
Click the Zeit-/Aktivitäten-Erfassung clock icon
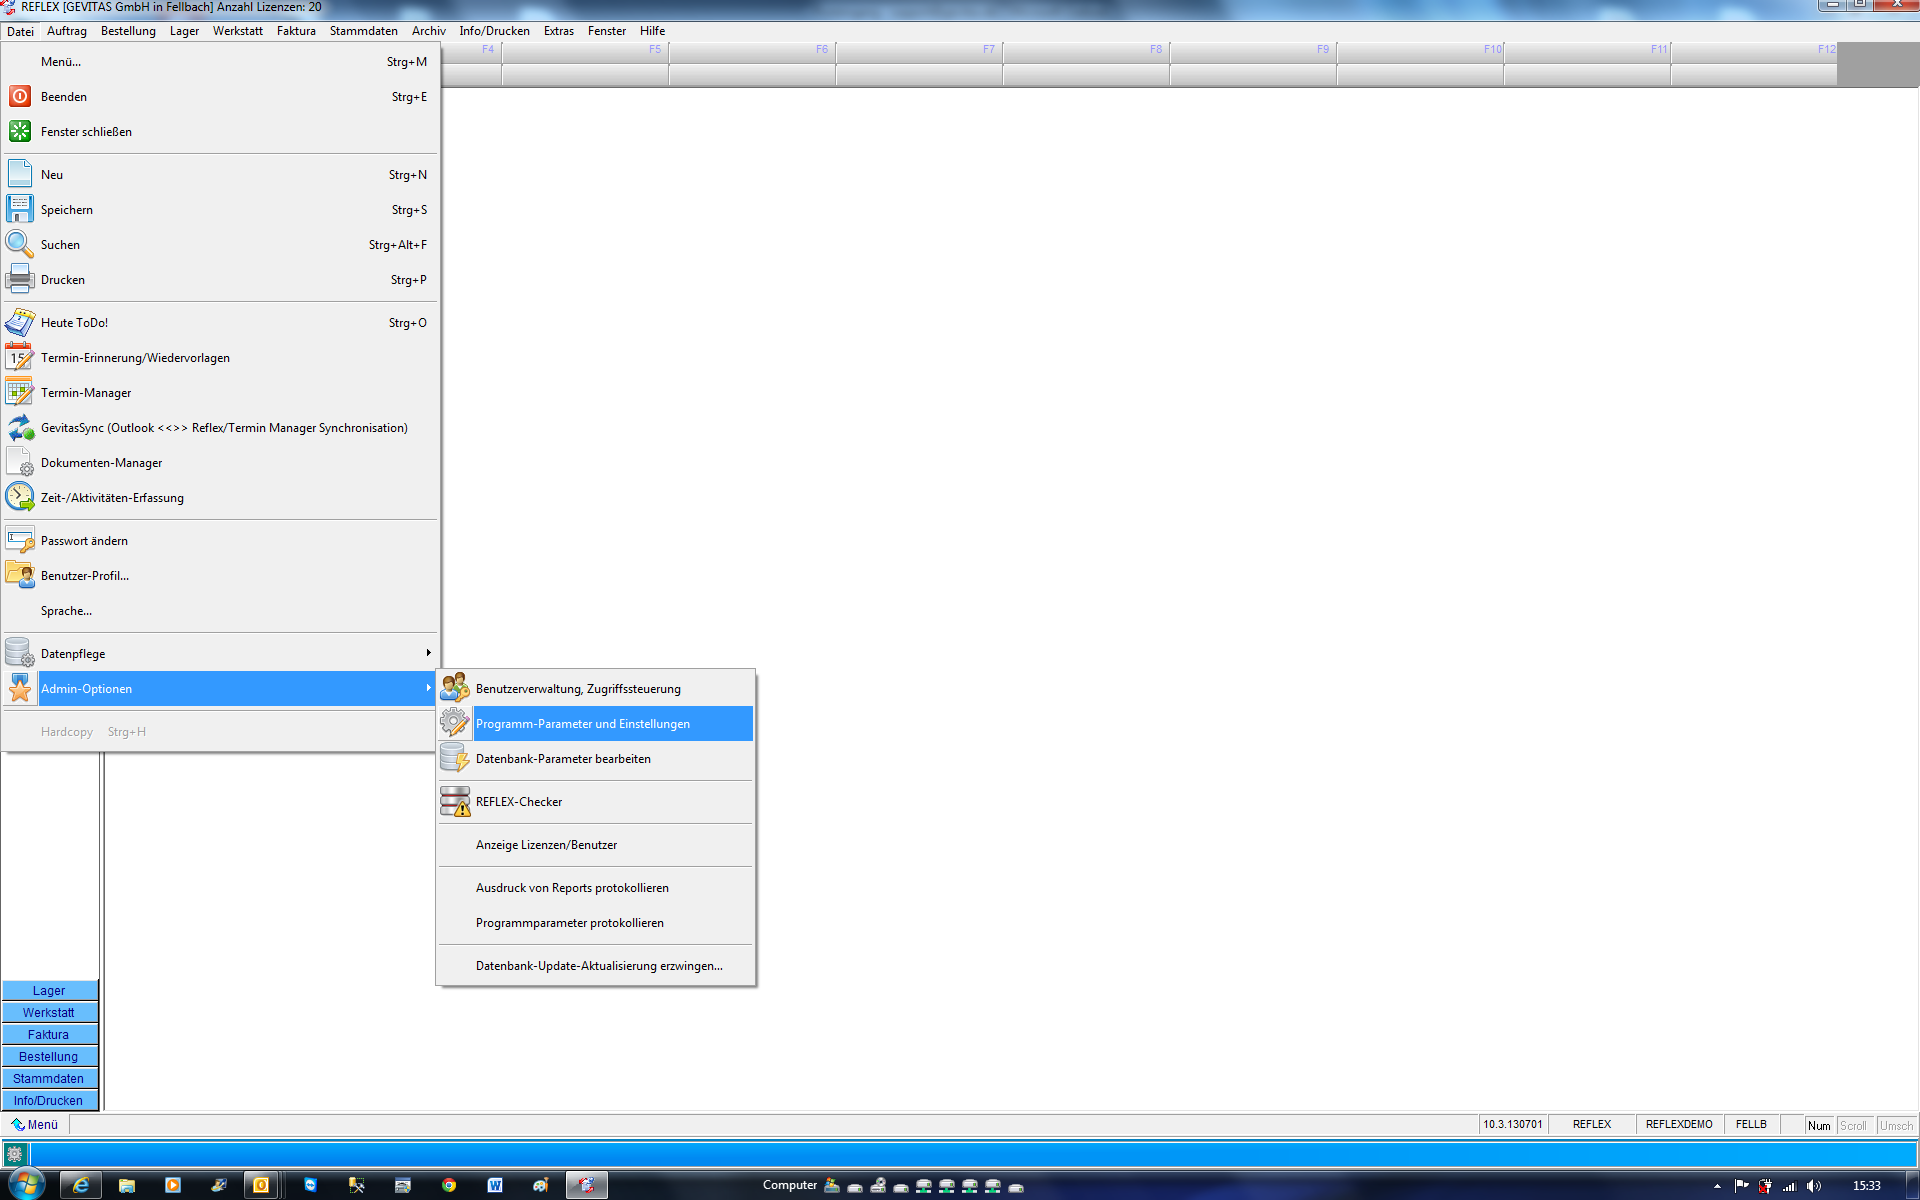20,497
